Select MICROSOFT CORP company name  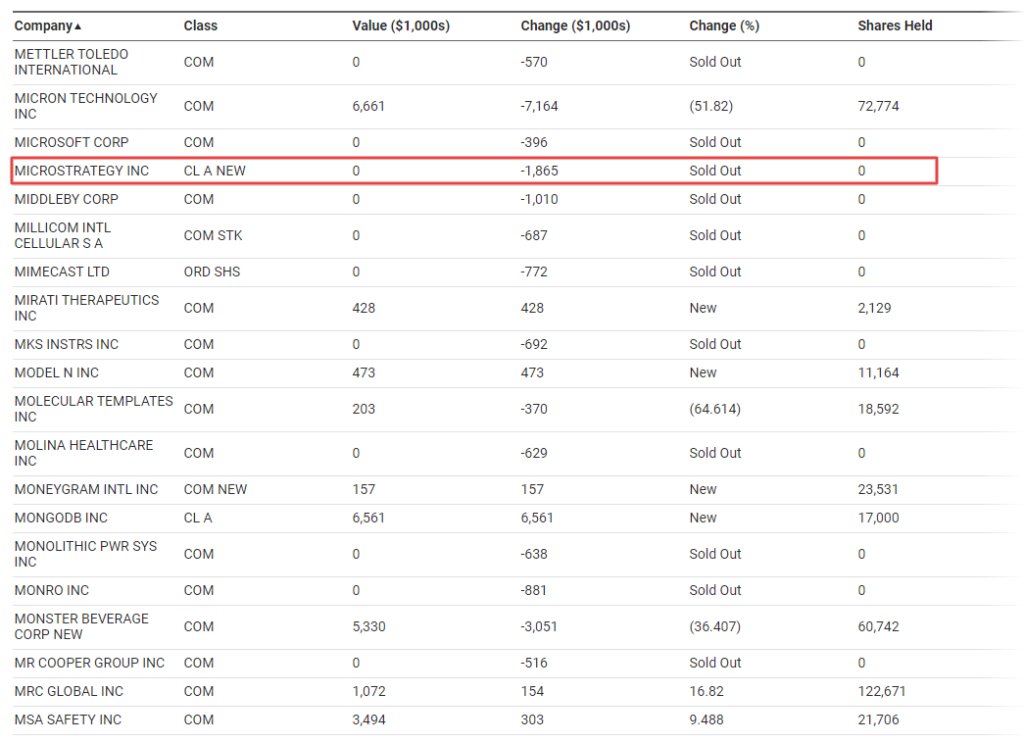pyautogui.click(x=72, y=142)
